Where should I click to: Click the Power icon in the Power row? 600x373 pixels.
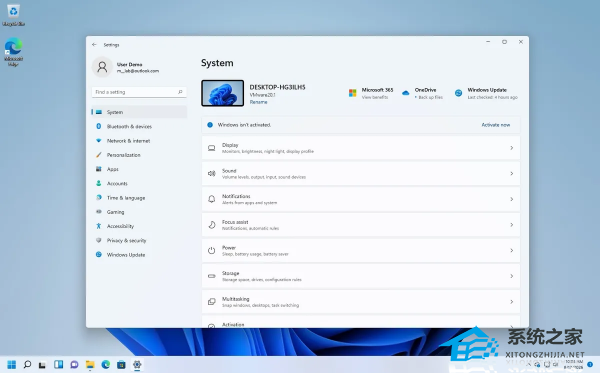coord(212,251)
